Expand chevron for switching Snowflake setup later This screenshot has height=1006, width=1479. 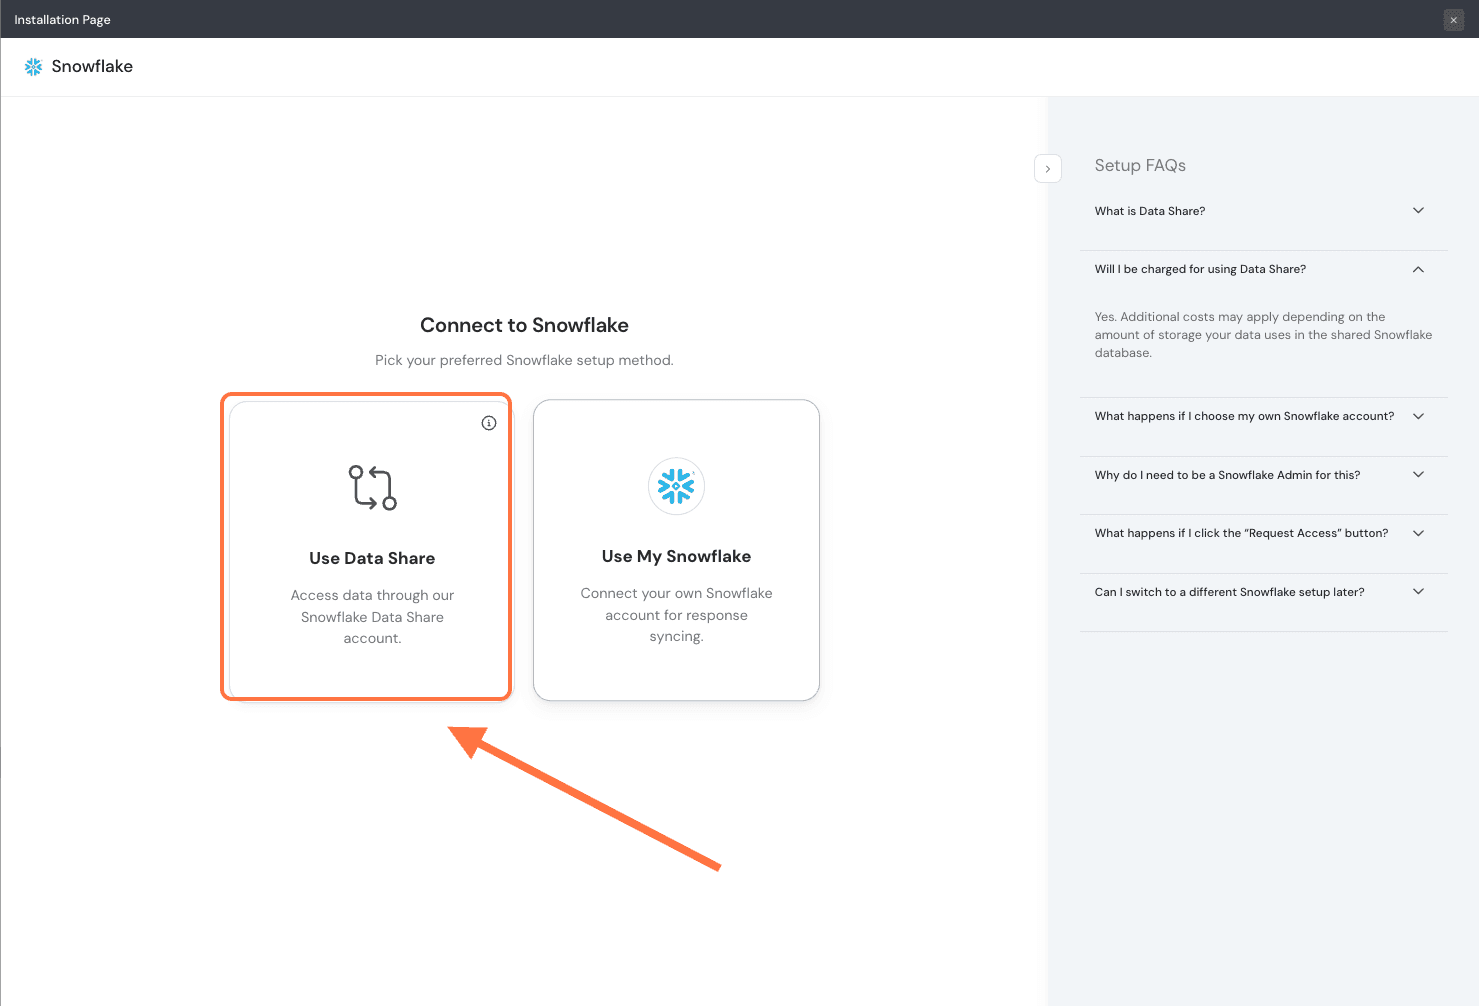click(x=1418, y=592)
